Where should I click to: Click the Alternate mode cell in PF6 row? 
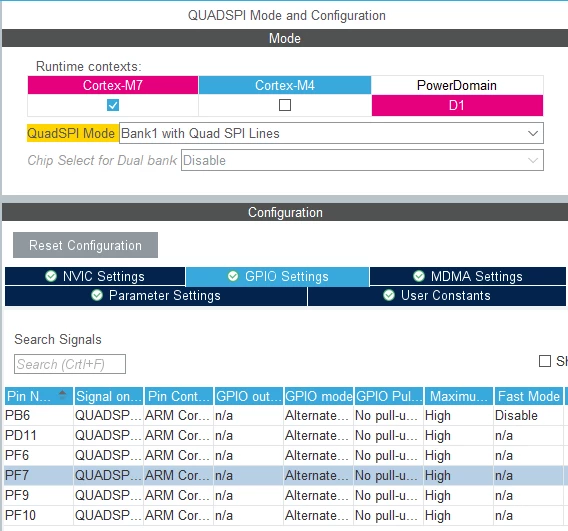point(319,455)
